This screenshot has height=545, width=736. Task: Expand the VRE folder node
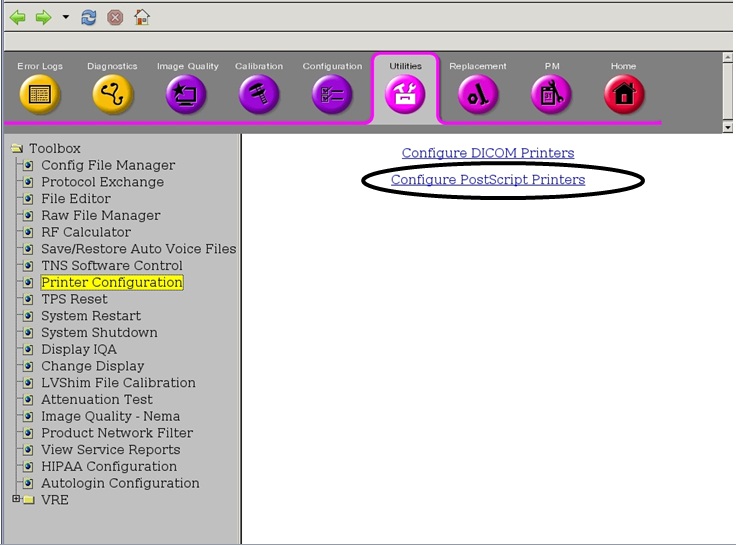click(15, 500)
